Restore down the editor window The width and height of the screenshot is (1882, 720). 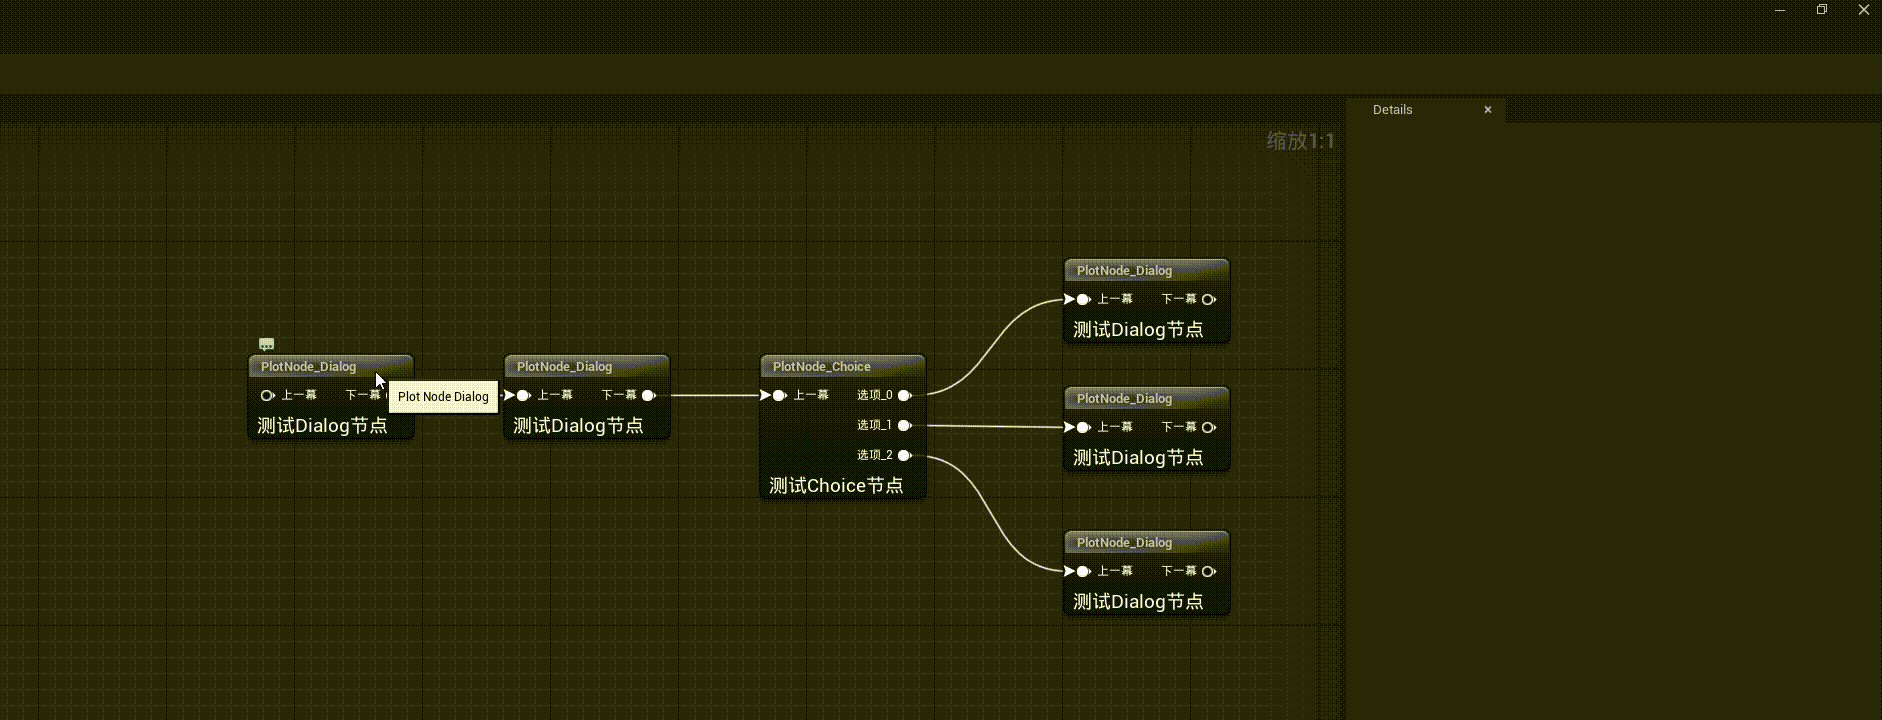(x=1822, y=10)
